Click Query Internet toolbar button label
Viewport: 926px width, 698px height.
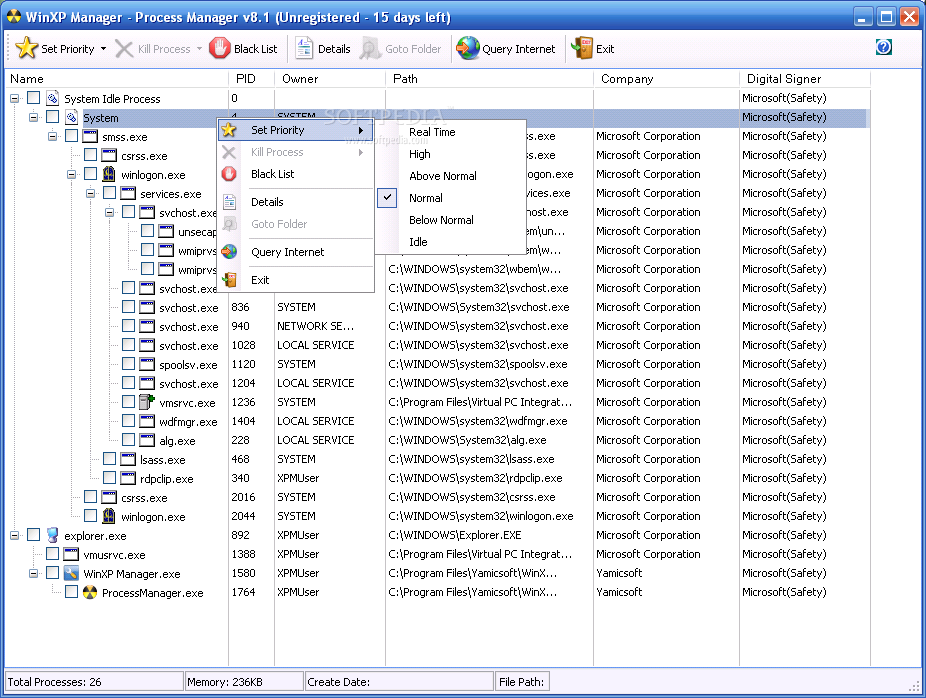coord(519,49)
